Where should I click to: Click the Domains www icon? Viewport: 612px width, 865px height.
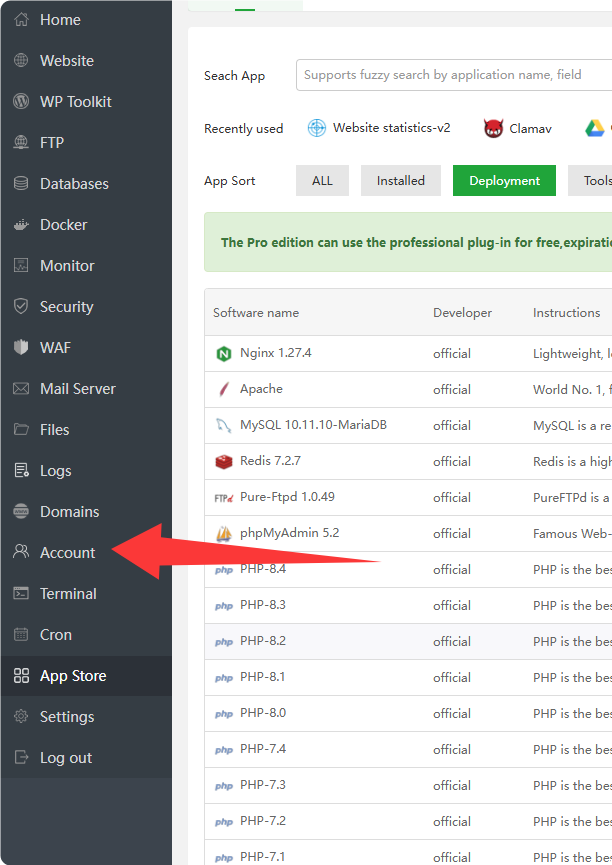click(x=21, y=511)
